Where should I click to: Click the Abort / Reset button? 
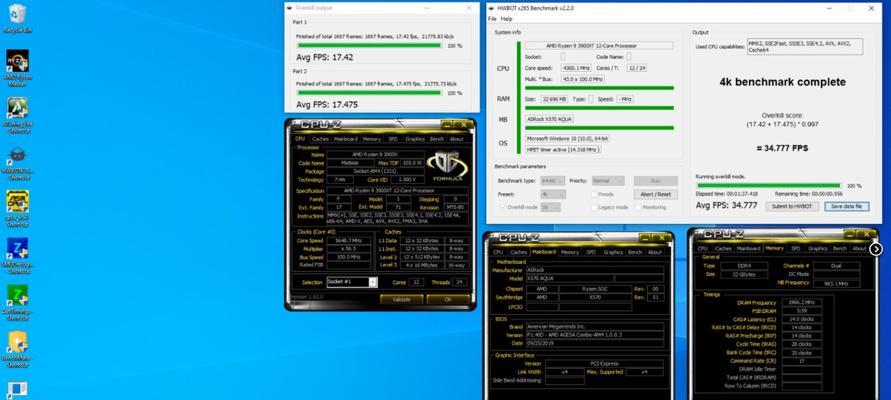click(x=655, y=194)
